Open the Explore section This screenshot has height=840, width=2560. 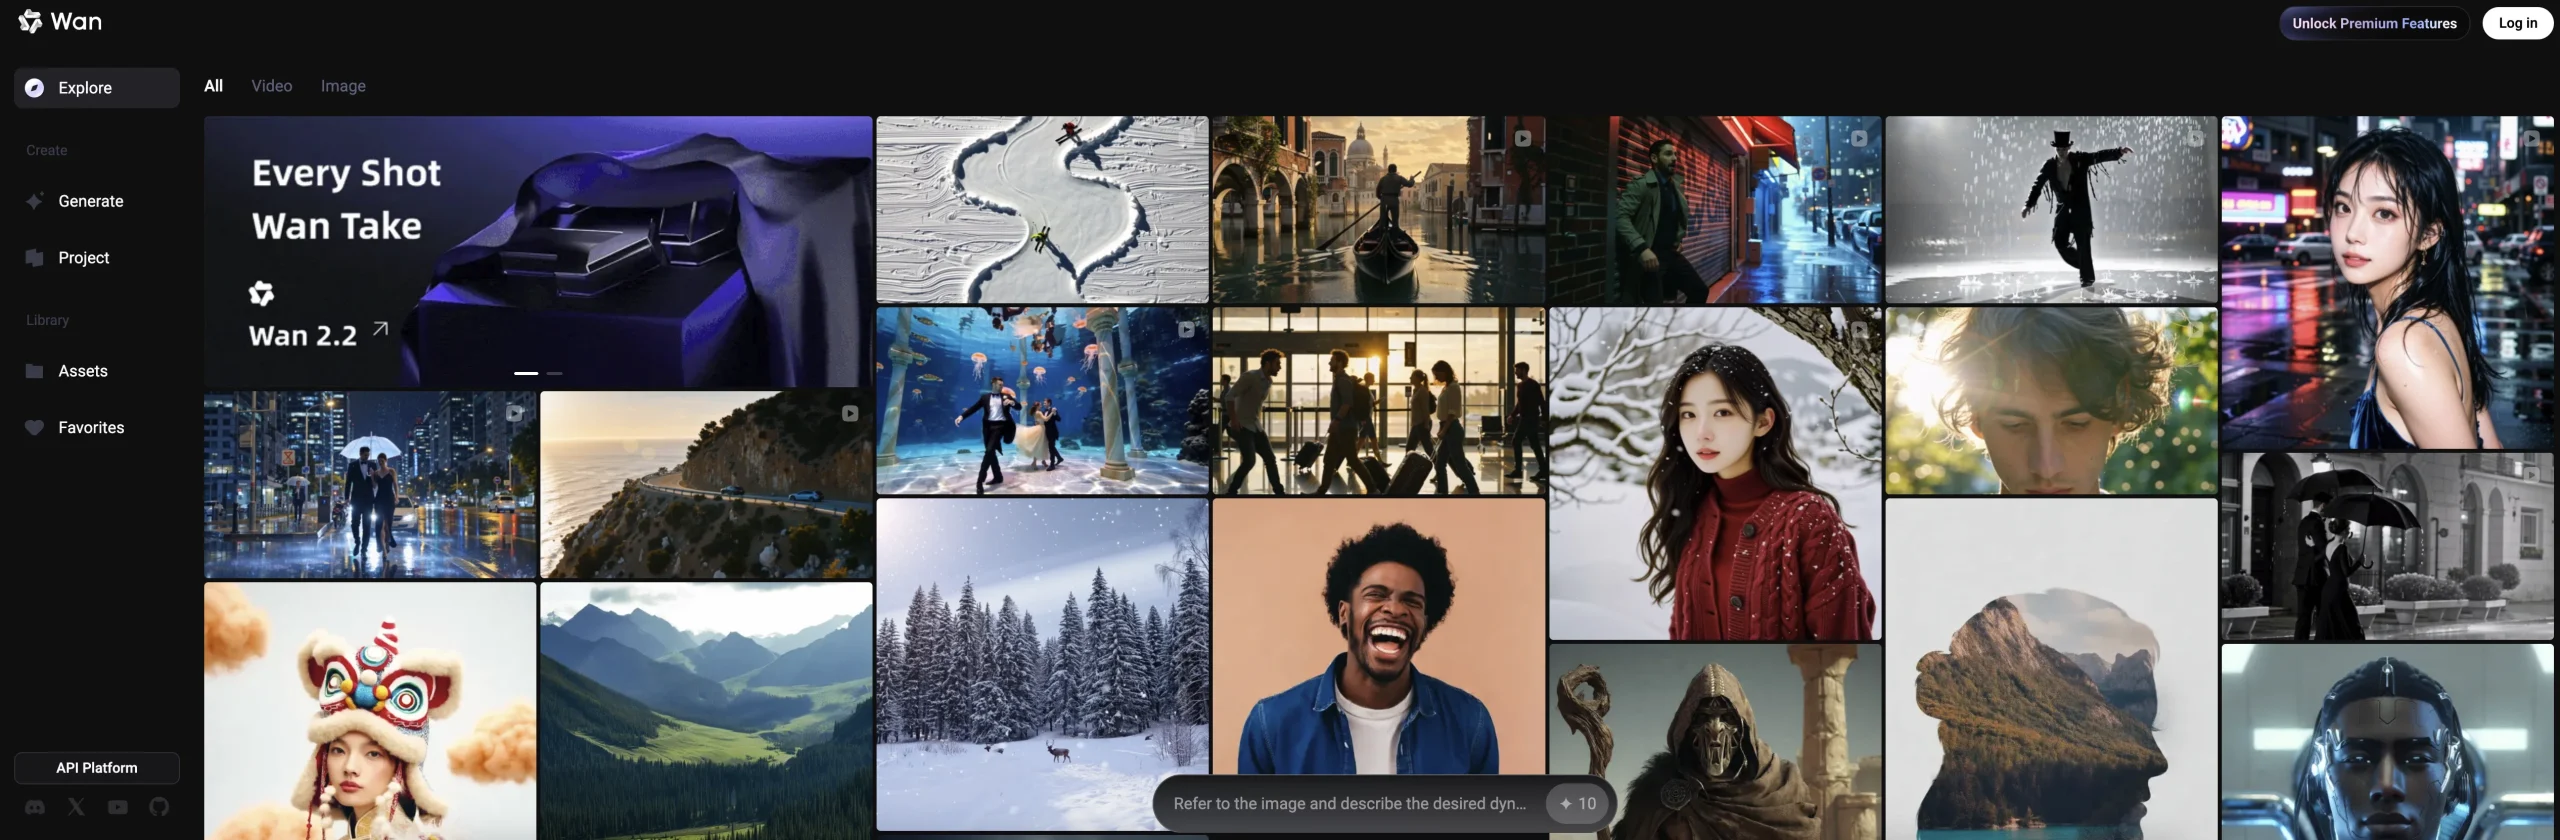97,88
